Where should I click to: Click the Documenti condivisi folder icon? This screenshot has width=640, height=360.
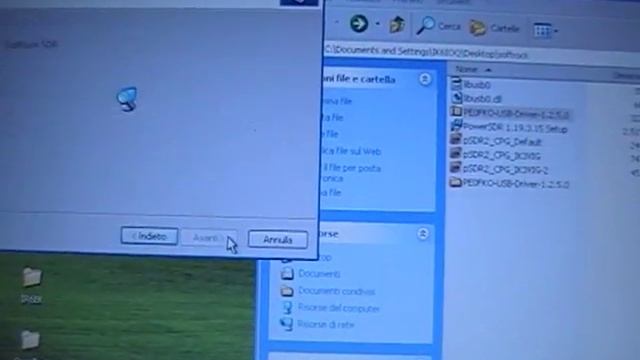click(287, 291)
